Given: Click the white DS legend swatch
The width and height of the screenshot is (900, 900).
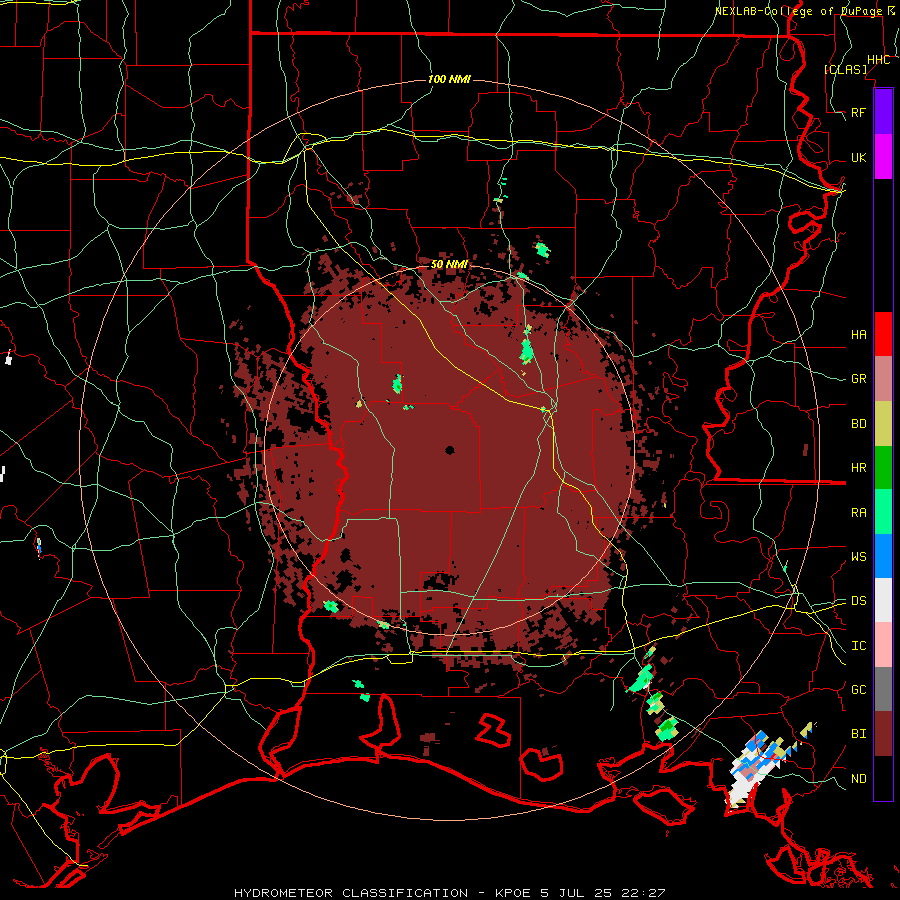Looking at the screenshot, I should click(x=883, y=600).
